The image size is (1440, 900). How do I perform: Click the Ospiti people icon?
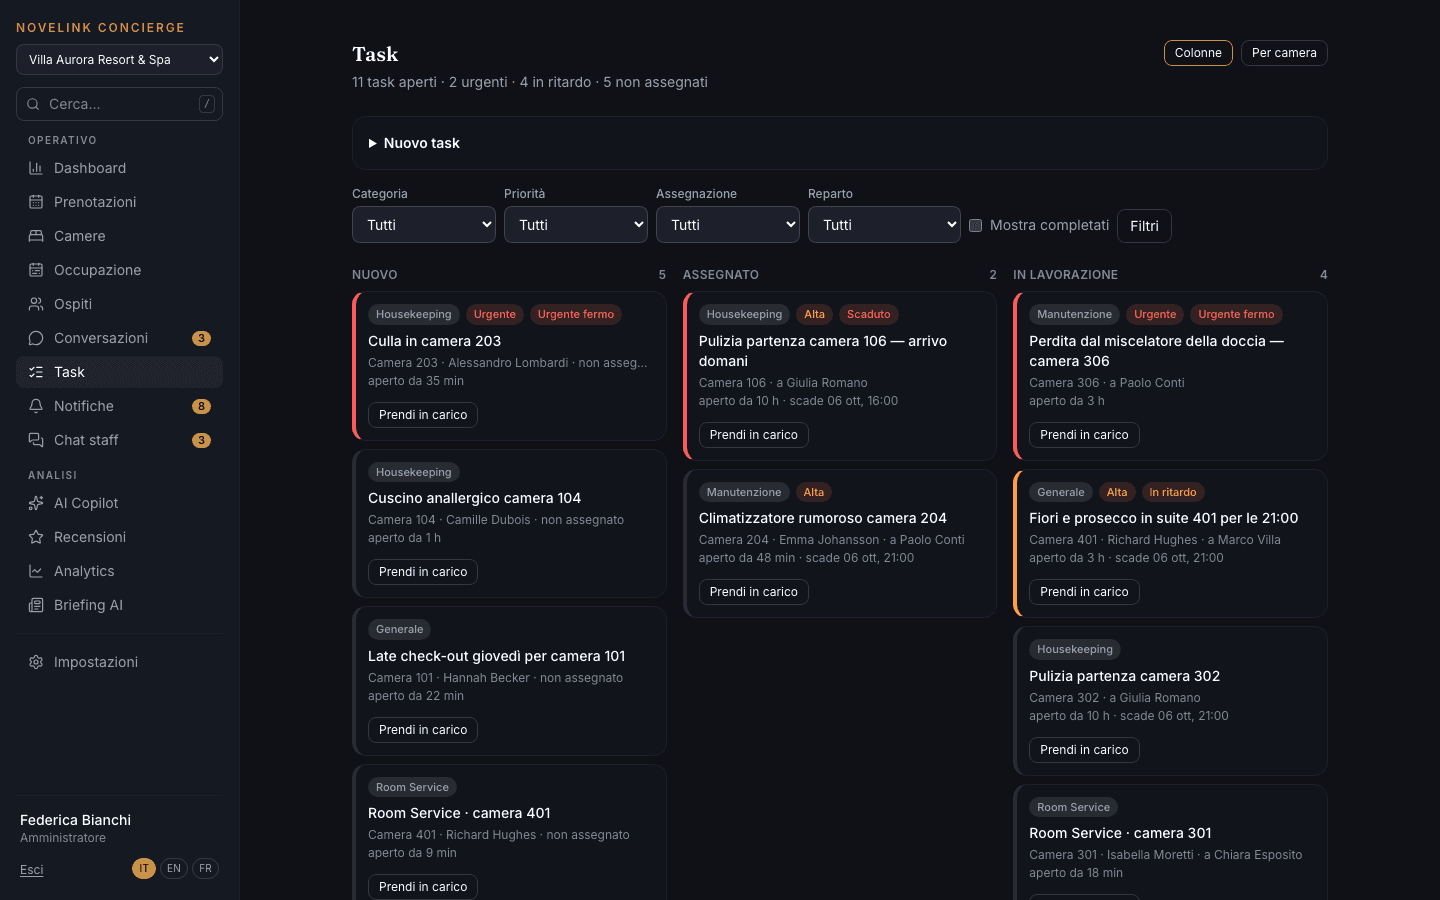[36, 304]
